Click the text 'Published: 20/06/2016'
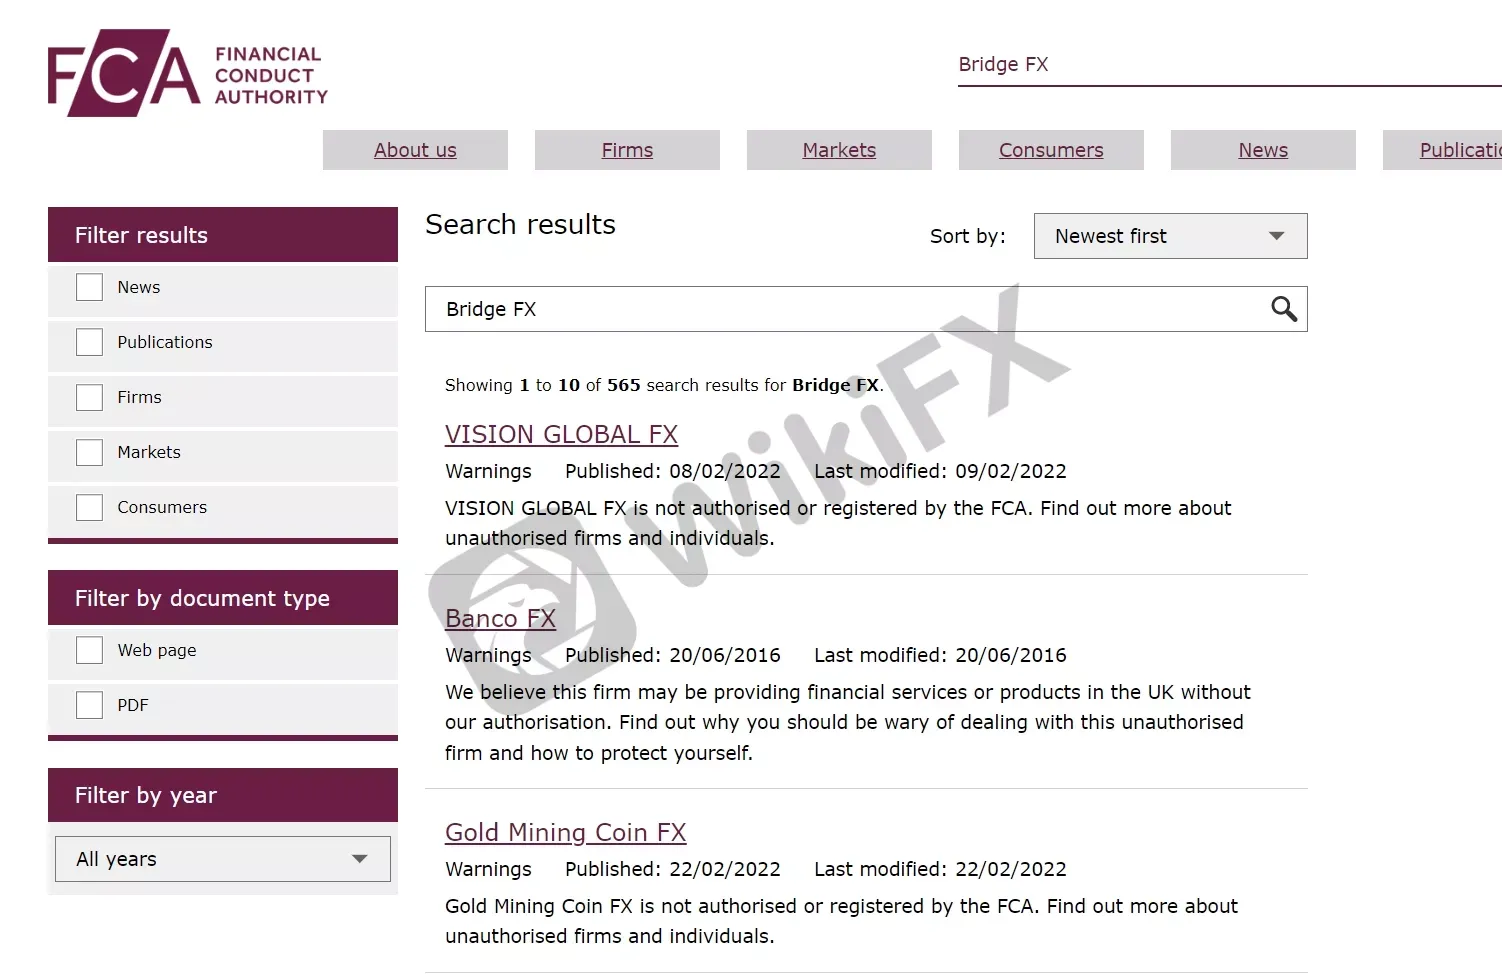The height and width of the screenshot is (974, 1502). [x=673, y=655]
